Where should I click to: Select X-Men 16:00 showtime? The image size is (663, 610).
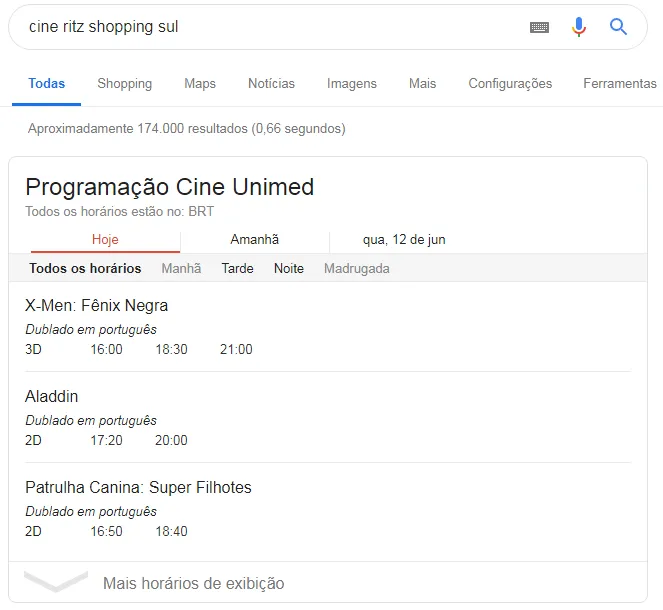coord(107,349)
